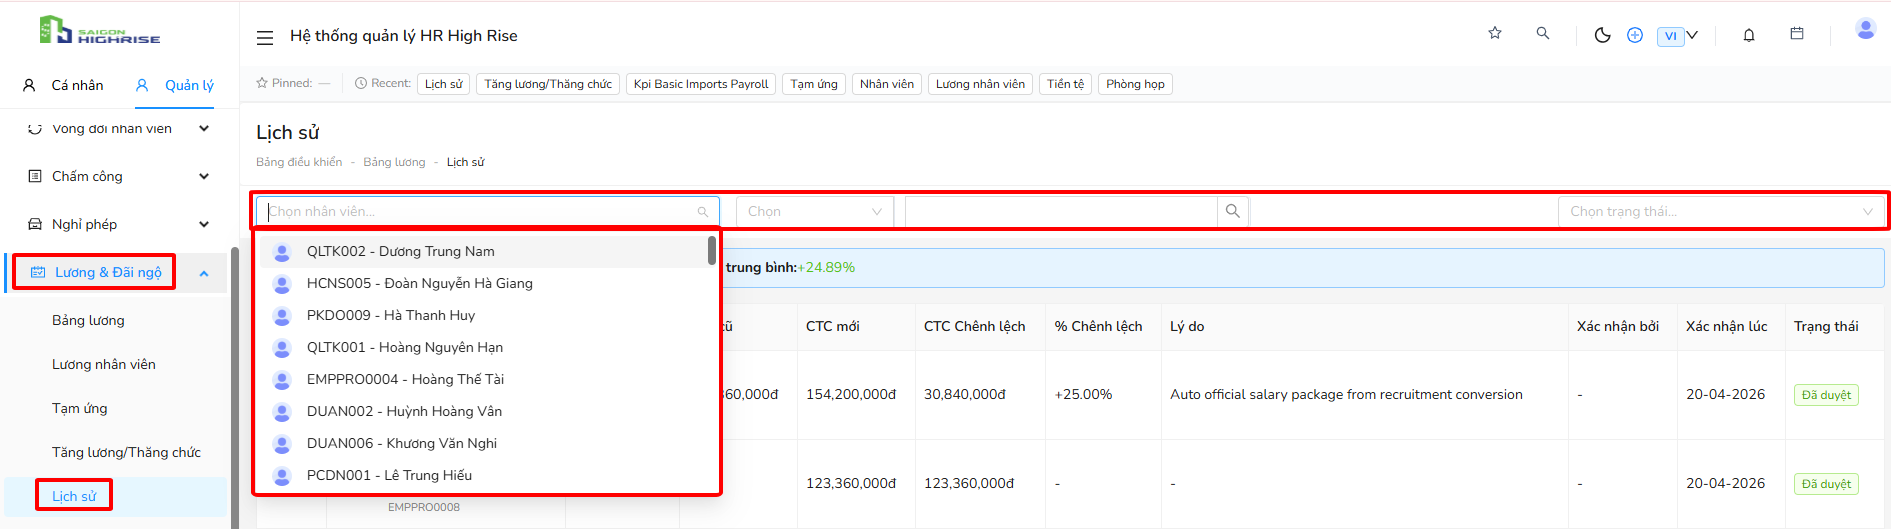Viewport: 1891px width, 529px height.
Task: Open Tăng lương/Thăng chức in sidebar
Action: tap(126, 452)
